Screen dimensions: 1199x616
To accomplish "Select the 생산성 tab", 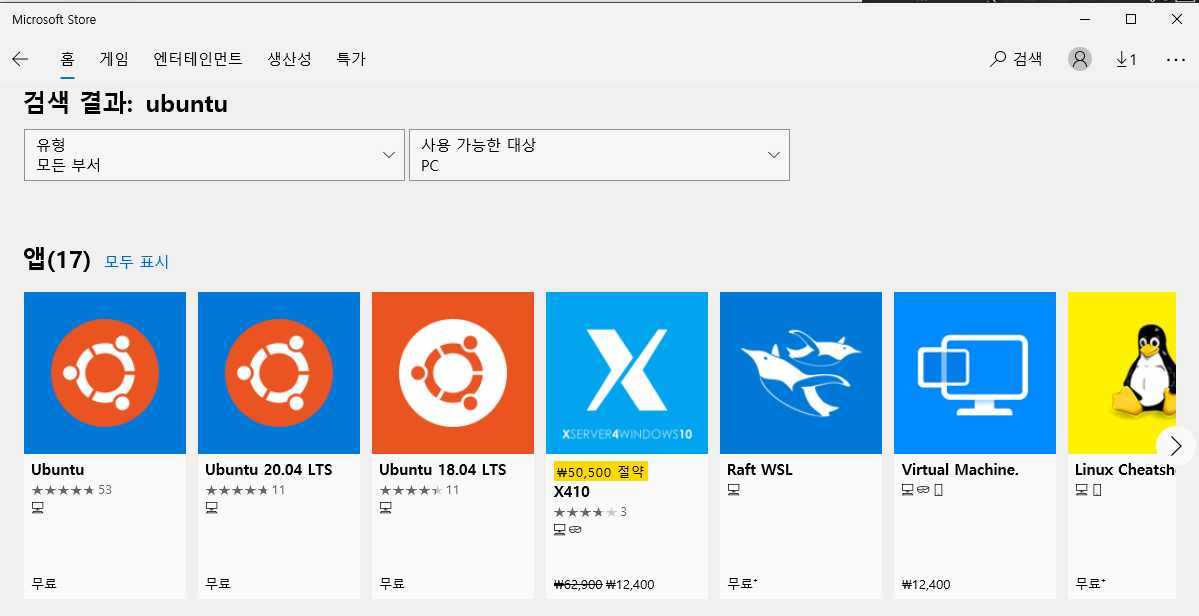I will (289, 59).
